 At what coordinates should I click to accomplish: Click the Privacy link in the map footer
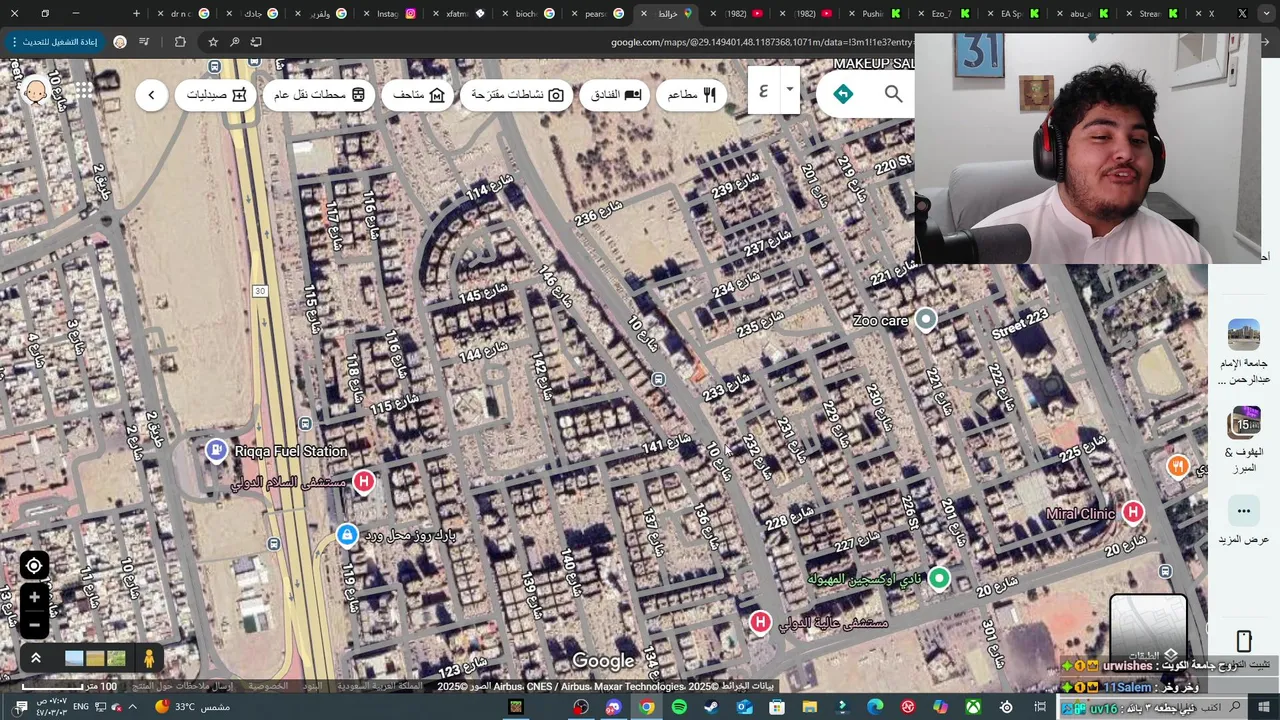pyautogui.click(x=268, y=686)
